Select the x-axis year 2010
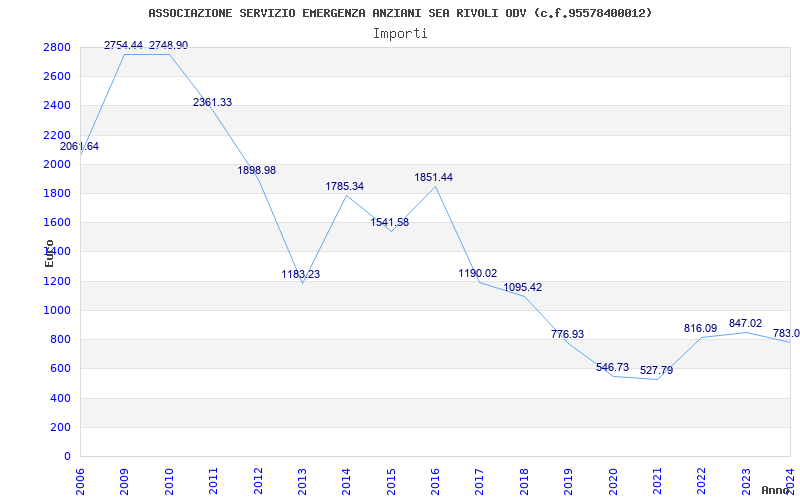Image resolution: width=800 pixels, height=500 pixels. tap(169, 481)
